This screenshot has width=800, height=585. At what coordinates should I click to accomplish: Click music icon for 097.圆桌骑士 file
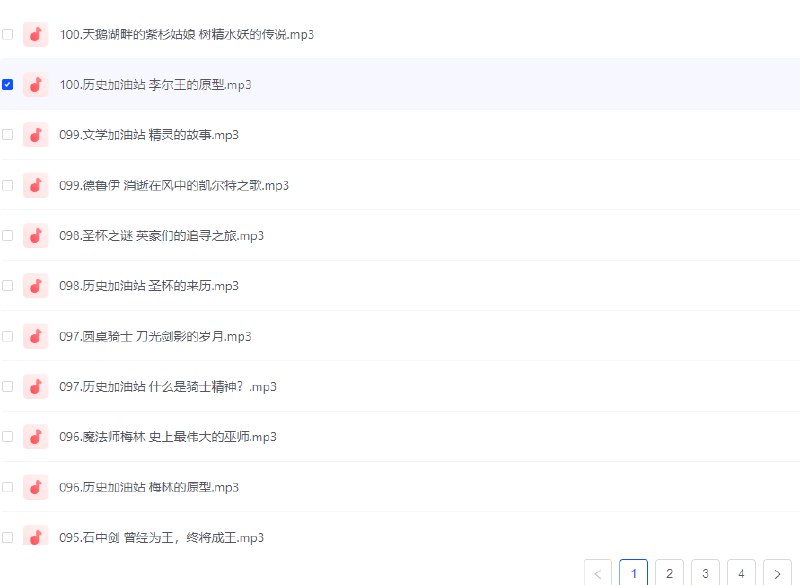(35, 336)
